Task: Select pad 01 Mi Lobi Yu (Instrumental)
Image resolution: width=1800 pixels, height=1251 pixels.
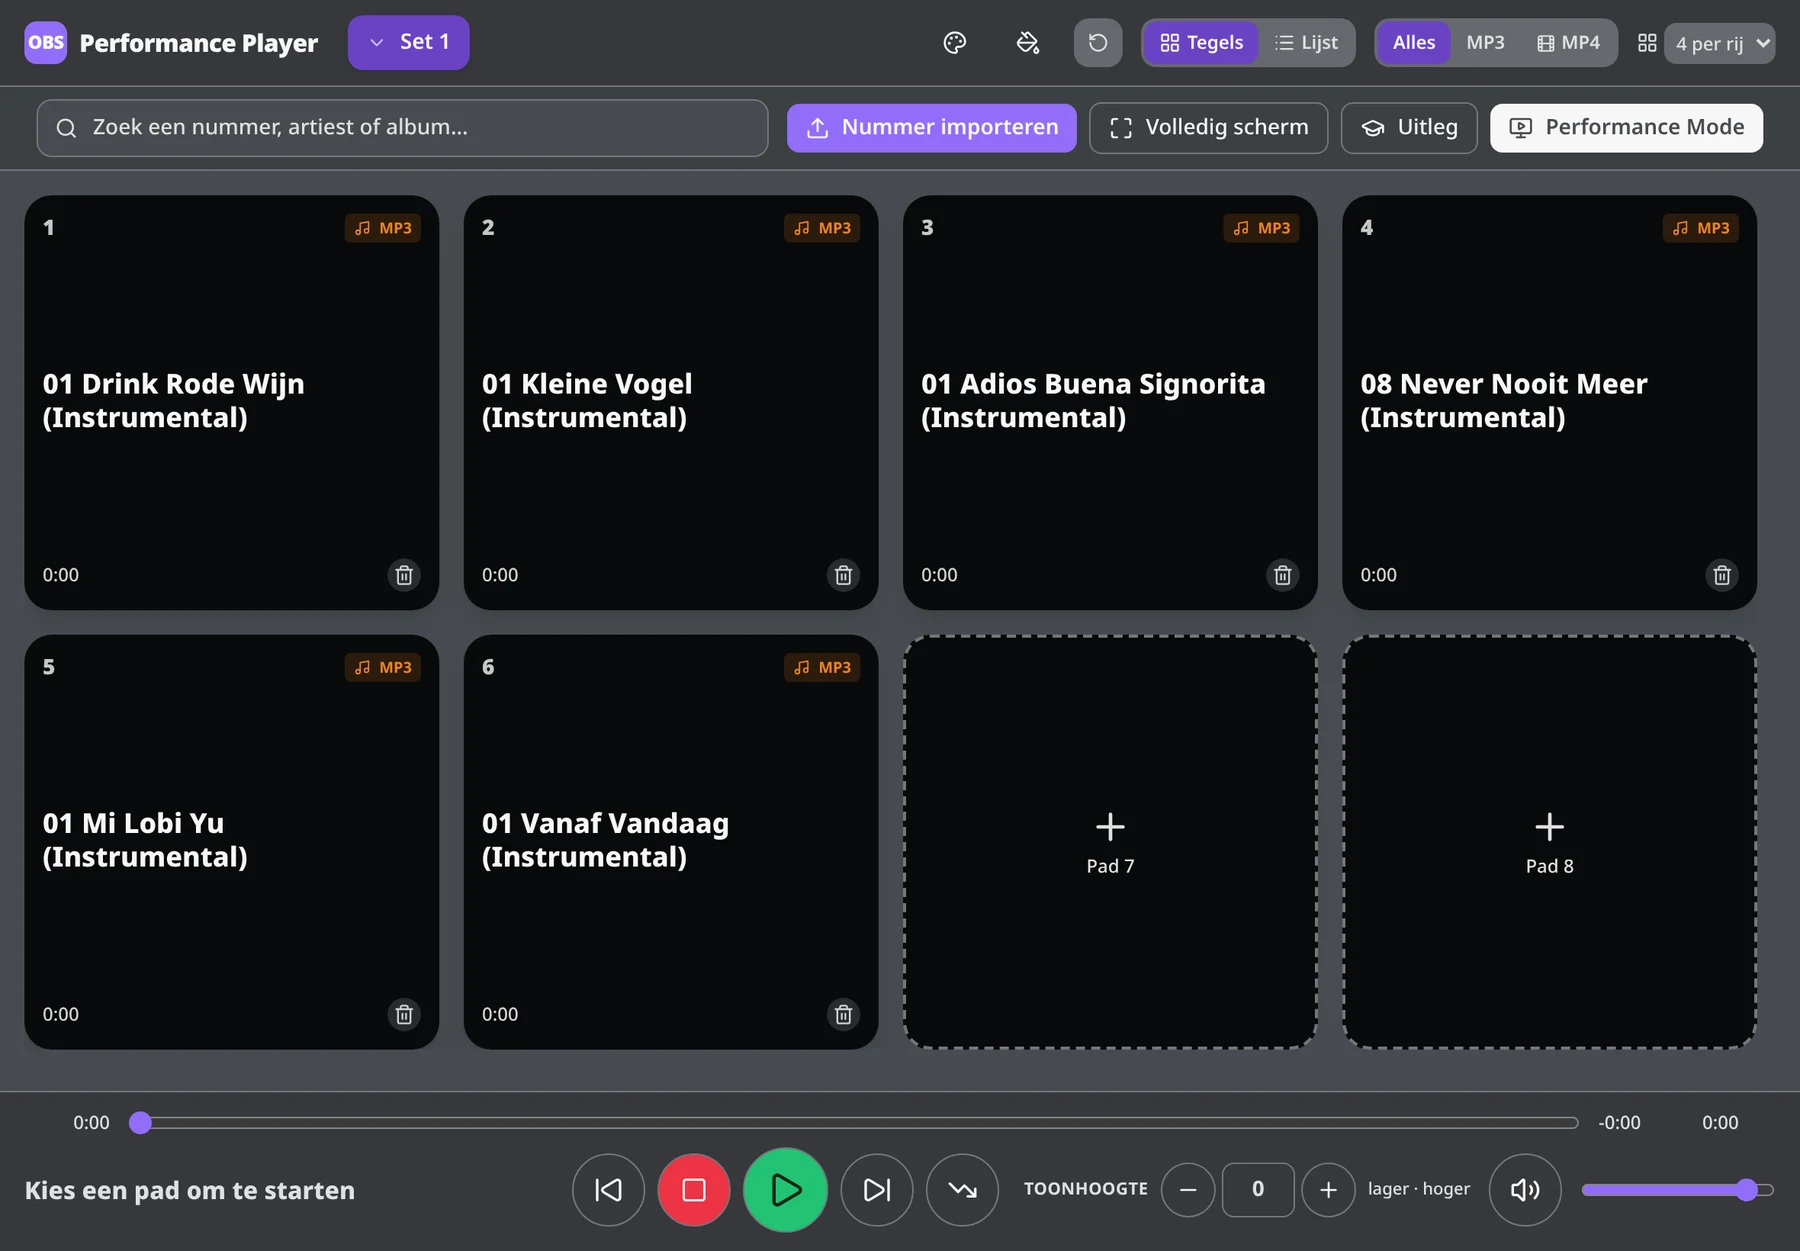Action: click(231, 842)
